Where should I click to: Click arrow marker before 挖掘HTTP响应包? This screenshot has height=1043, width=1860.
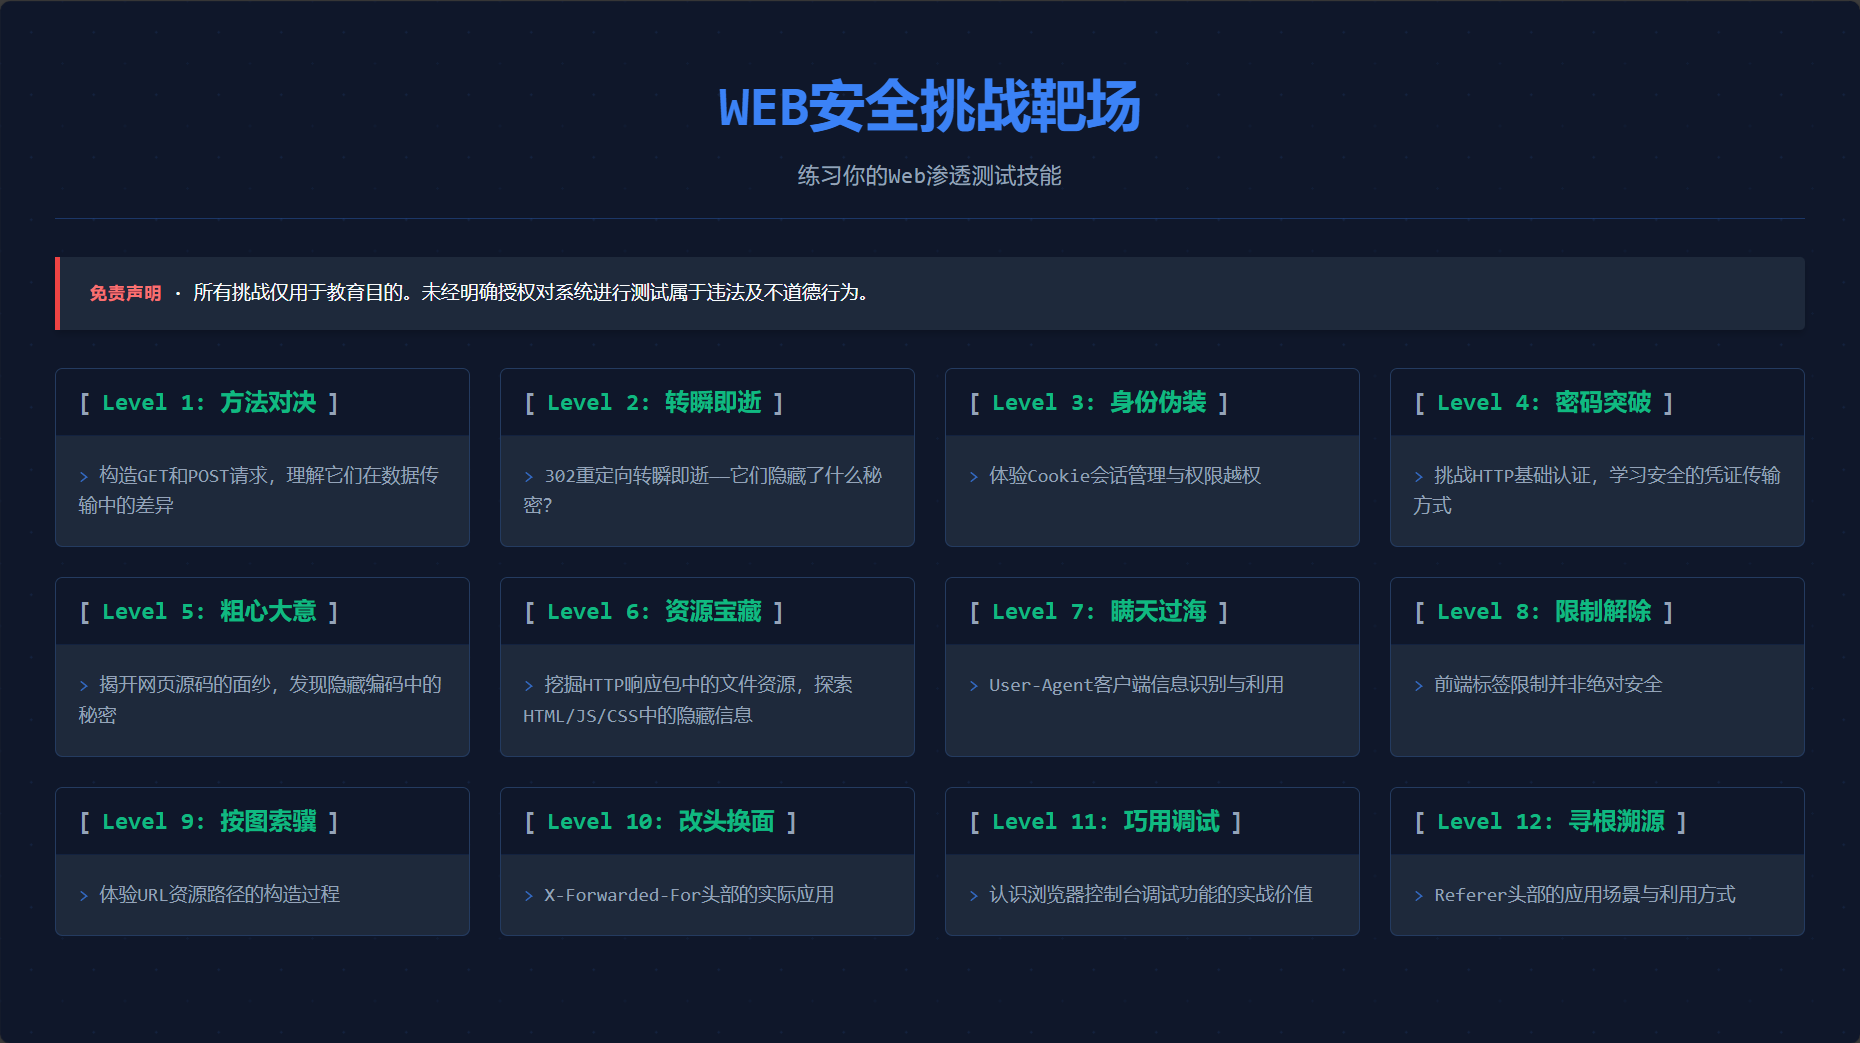[529, 686]
